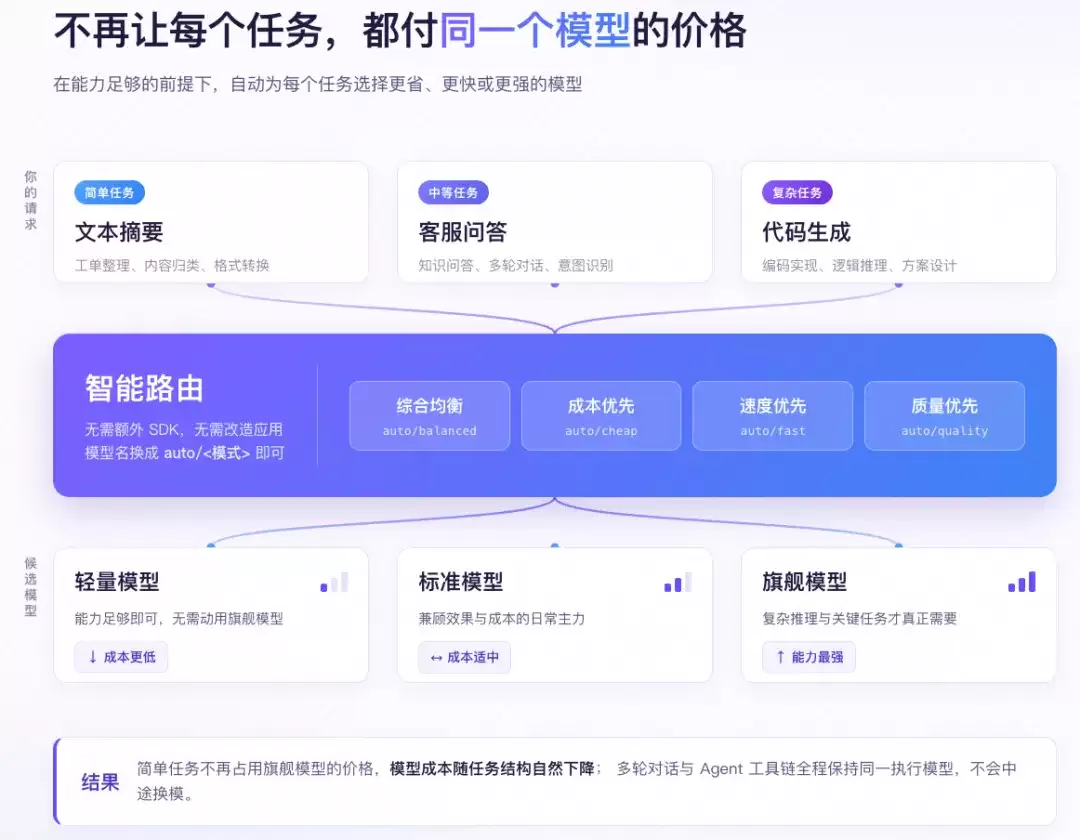Viewport: 1080px width, 840px height.
Task: Click the 中等任务 badge
Action: (x=453, y=193)
